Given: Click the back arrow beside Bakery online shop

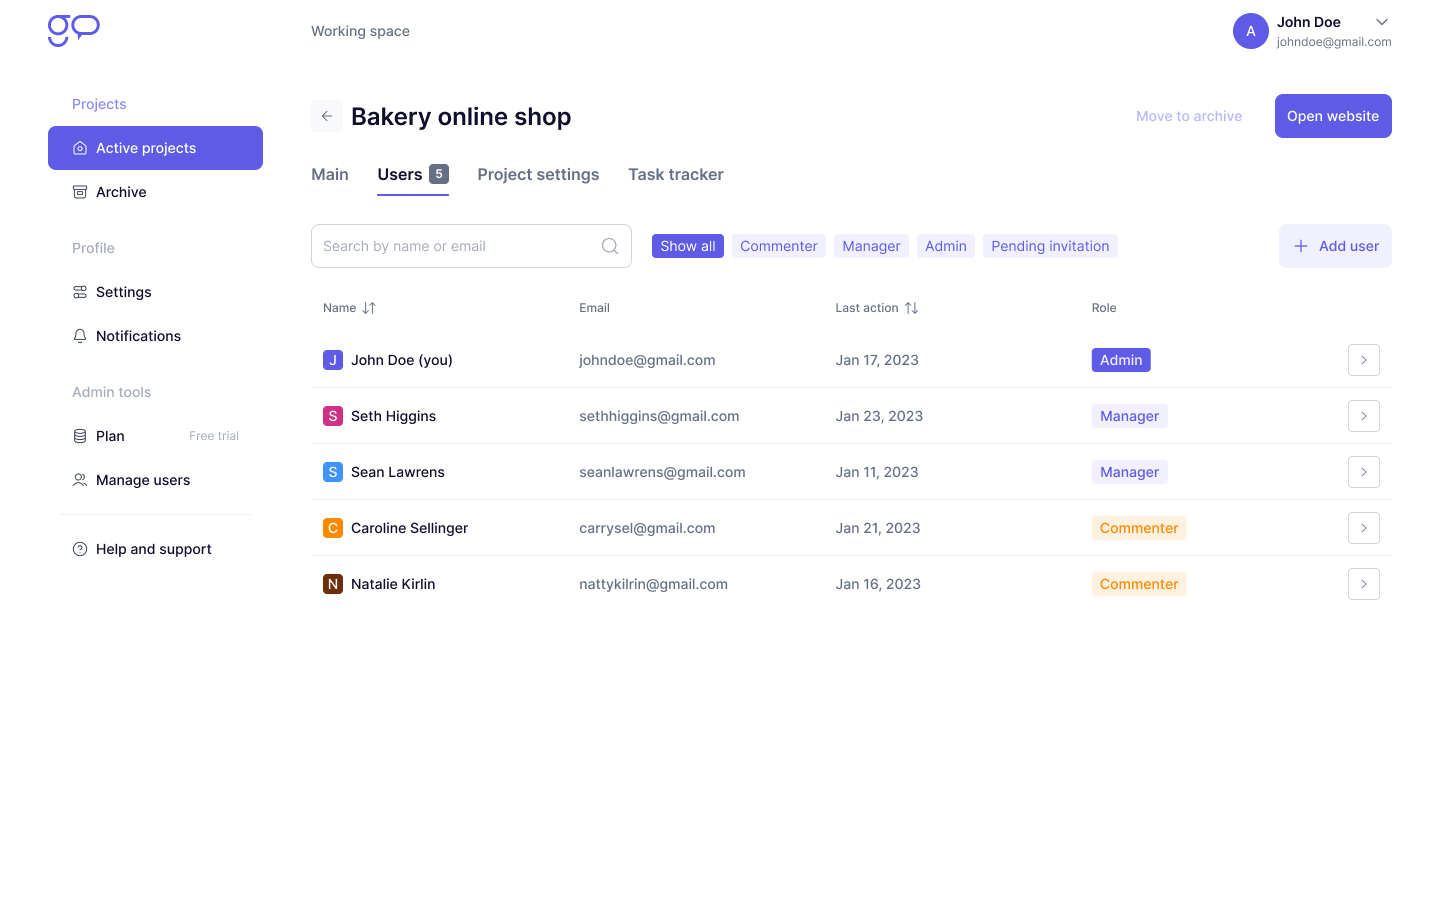Looking at the screenshot, I should (327, 116).
